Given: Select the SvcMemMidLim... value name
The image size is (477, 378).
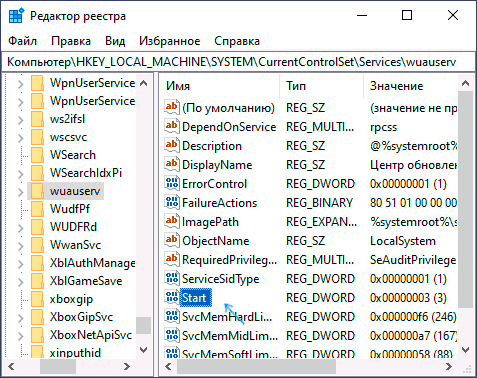Looking at the screenshot, I should coord(230,336).
